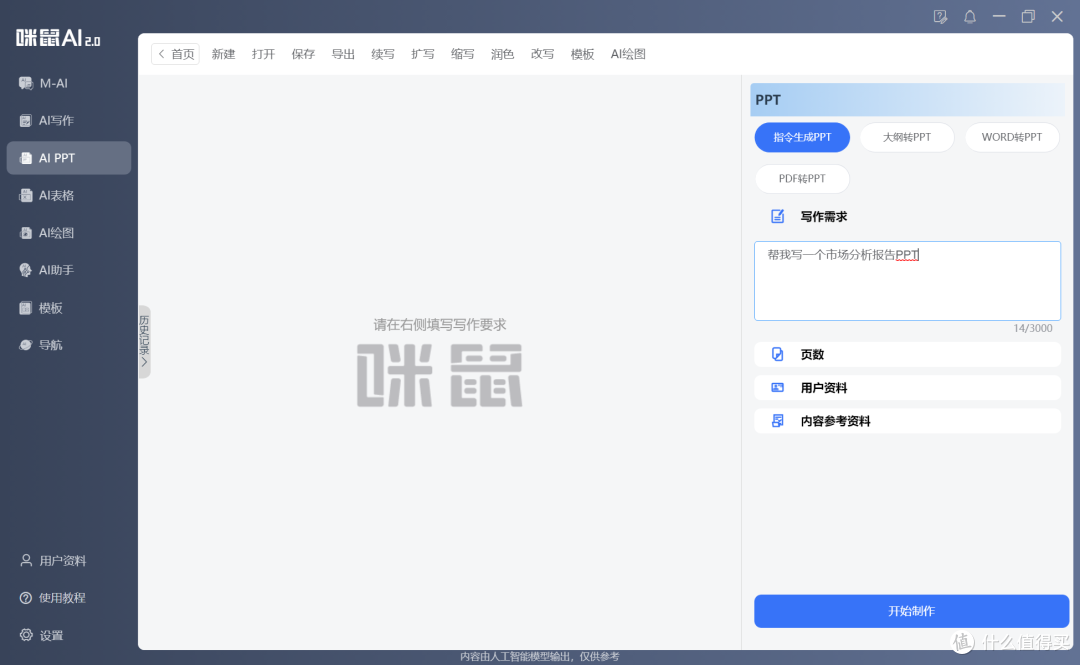The height and width of the screenshot is (665, 1080).
Task: Click the notification bell icon
Action: [970, 17]
